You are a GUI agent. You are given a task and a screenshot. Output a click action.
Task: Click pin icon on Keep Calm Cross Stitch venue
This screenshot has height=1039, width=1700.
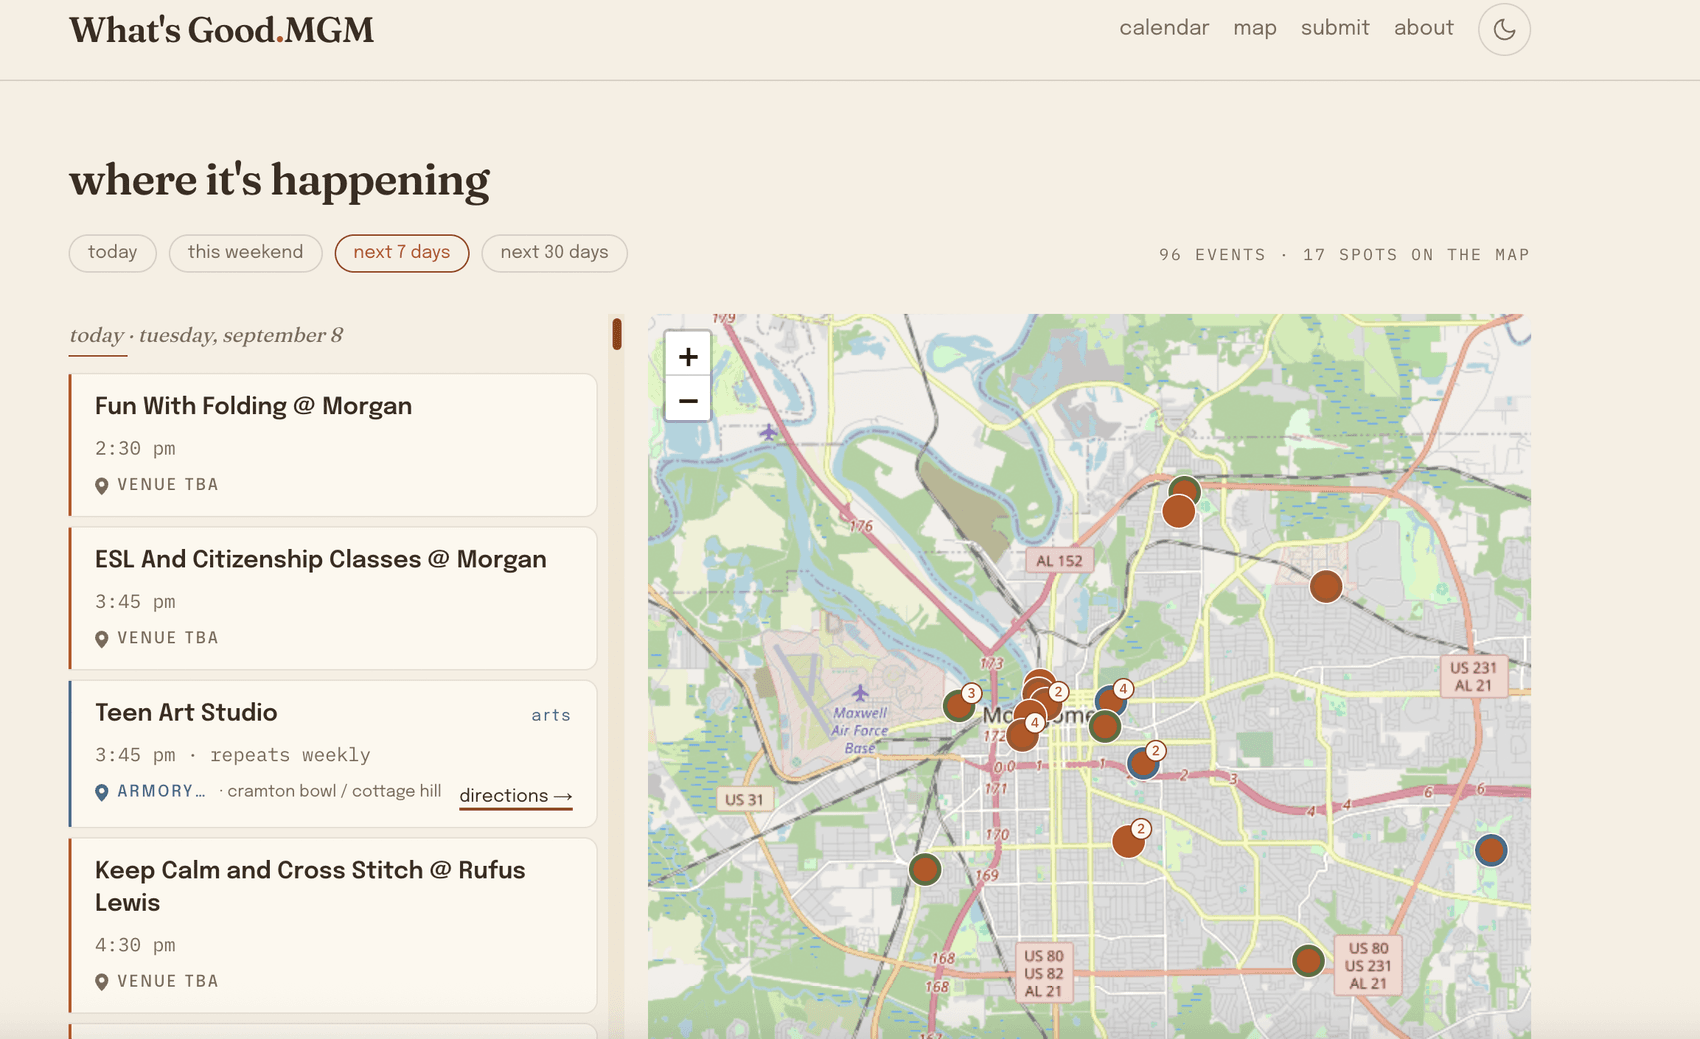click(x=101, y=982)
